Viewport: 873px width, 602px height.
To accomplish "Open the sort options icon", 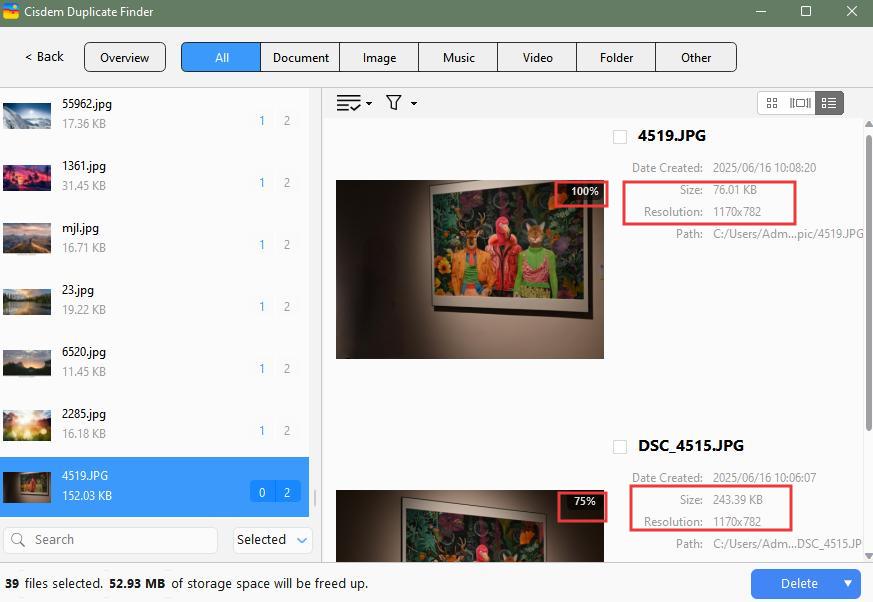I will click(348, 102).
